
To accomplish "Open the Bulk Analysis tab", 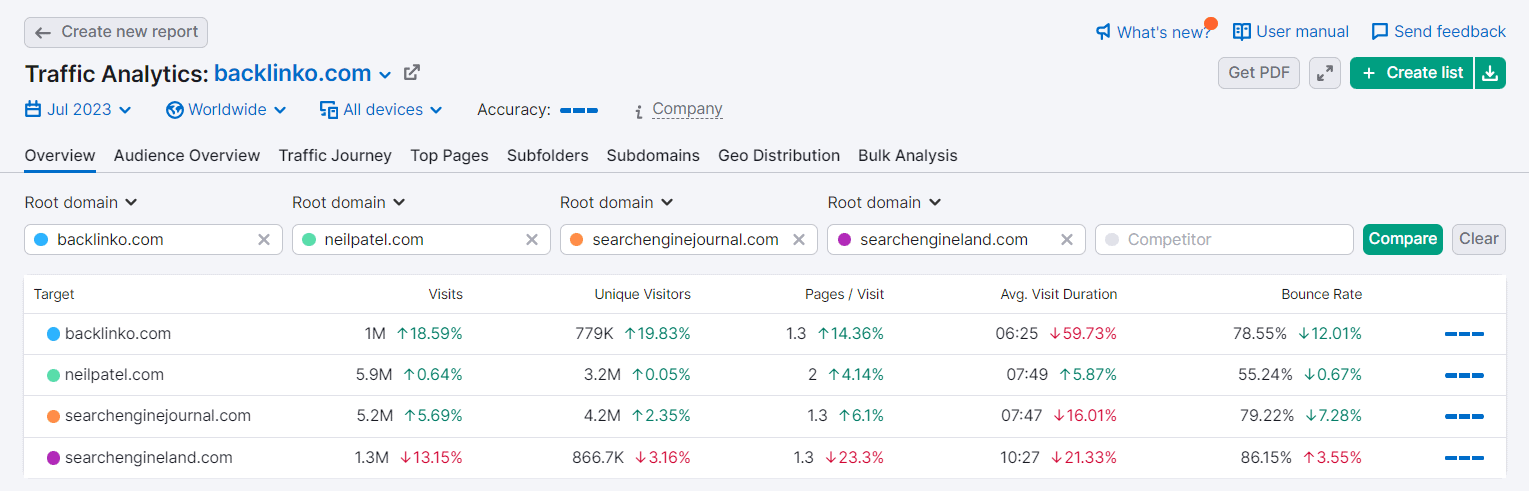I will 908,156.
